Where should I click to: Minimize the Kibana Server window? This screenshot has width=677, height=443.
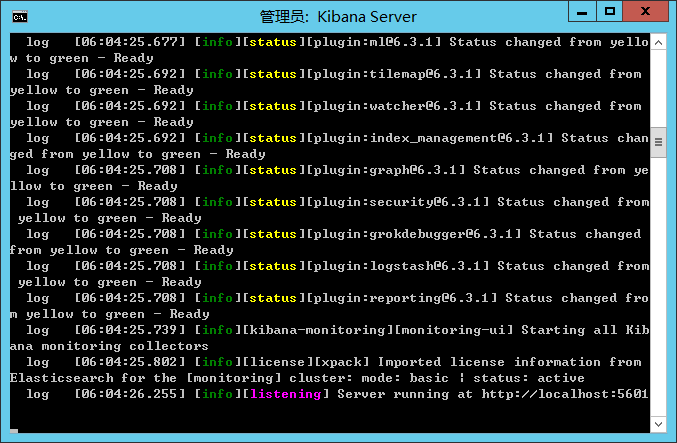click(x=582, y=11)
